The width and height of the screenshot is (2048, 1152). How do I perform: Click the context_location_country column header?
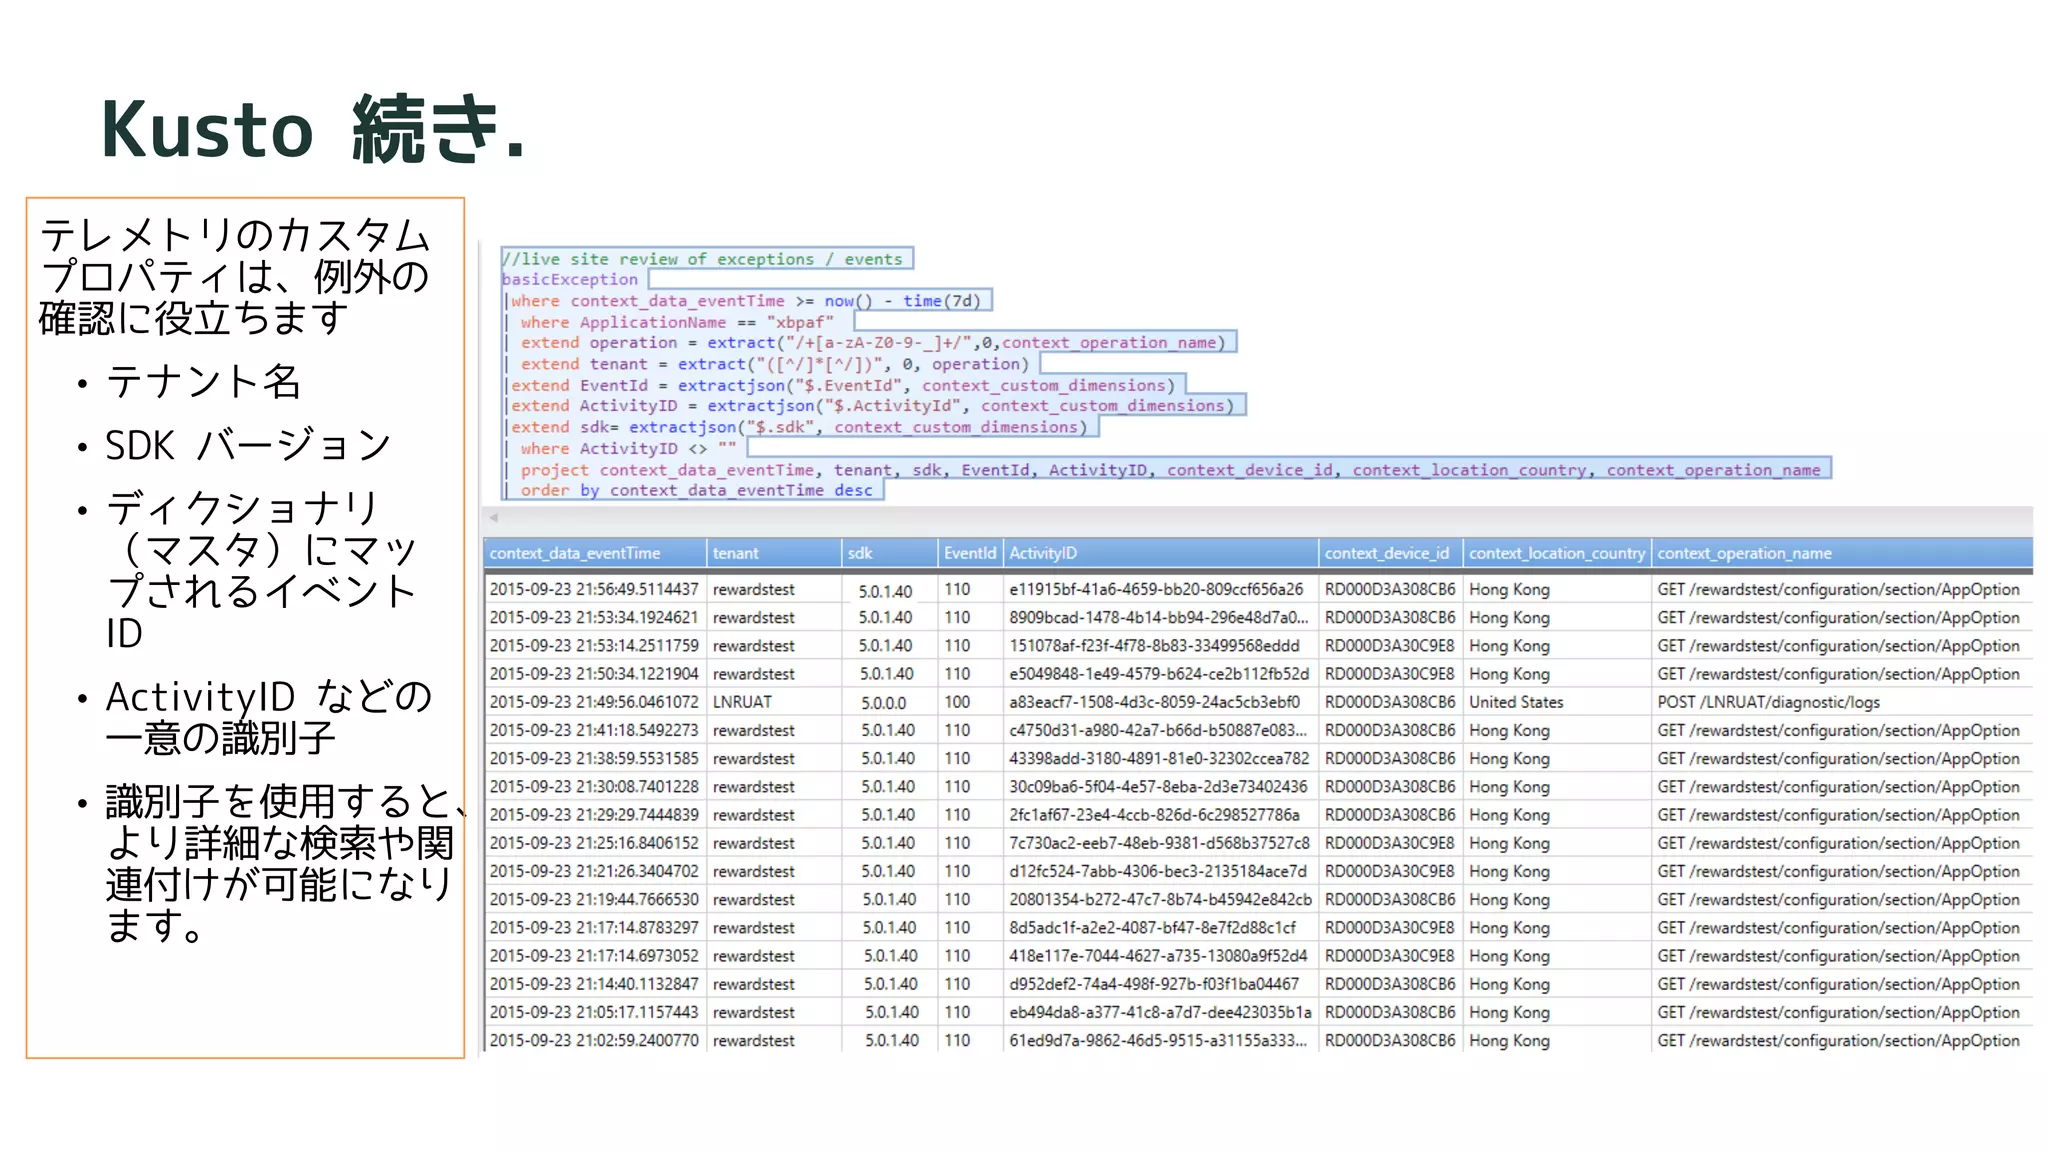(1556, 553)
